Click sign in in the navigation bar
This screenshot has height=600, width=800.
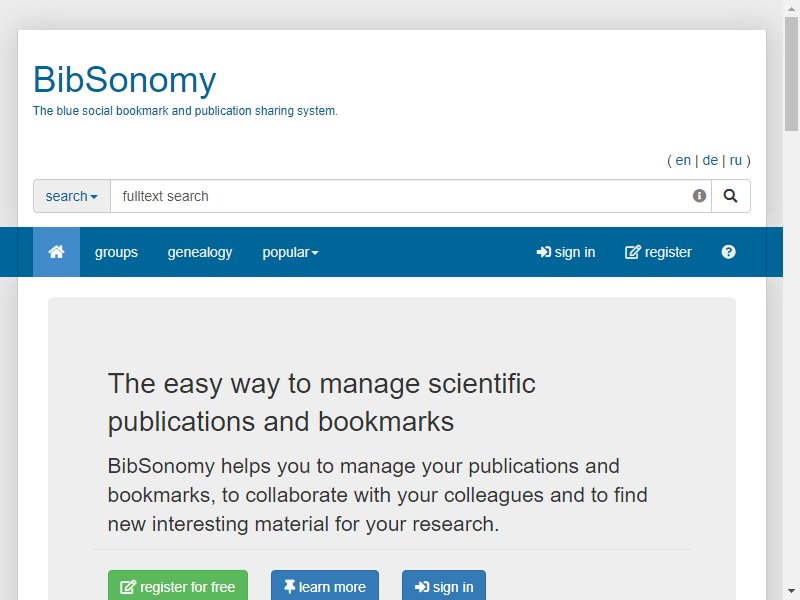[x=565, y=252]
